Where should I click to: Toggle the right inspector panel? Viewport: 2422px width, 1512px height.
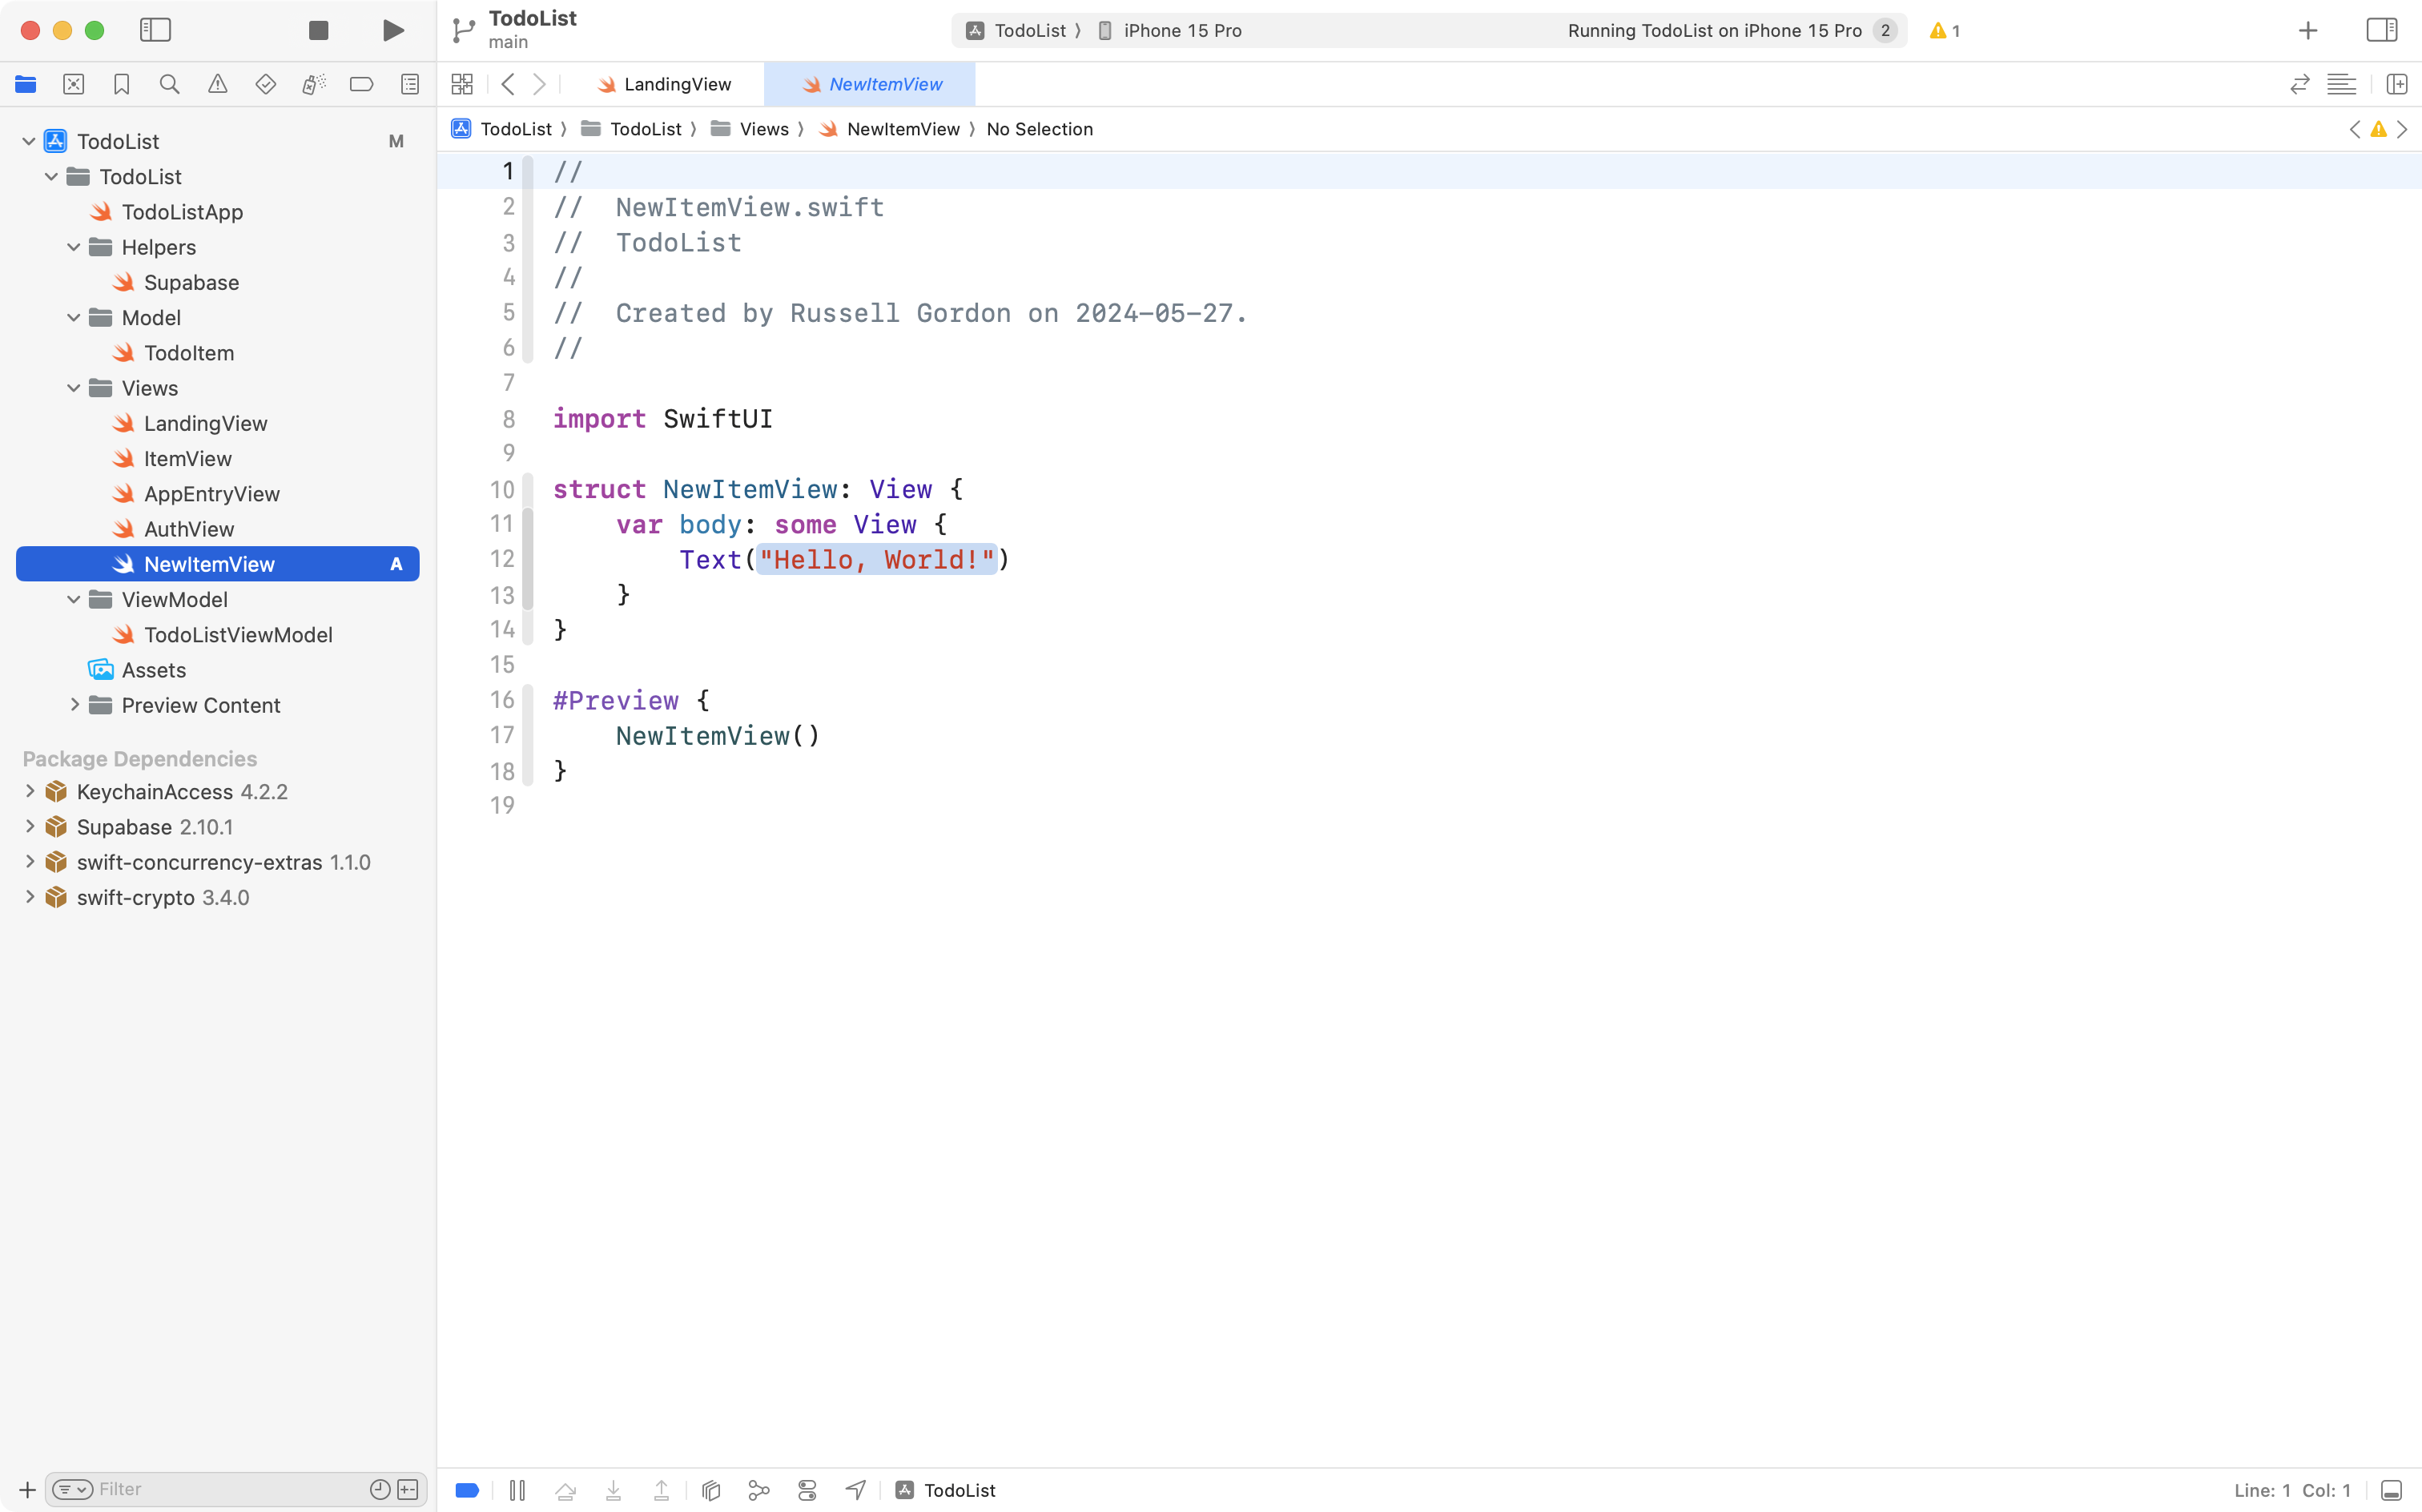click(x=2381, y=30)
